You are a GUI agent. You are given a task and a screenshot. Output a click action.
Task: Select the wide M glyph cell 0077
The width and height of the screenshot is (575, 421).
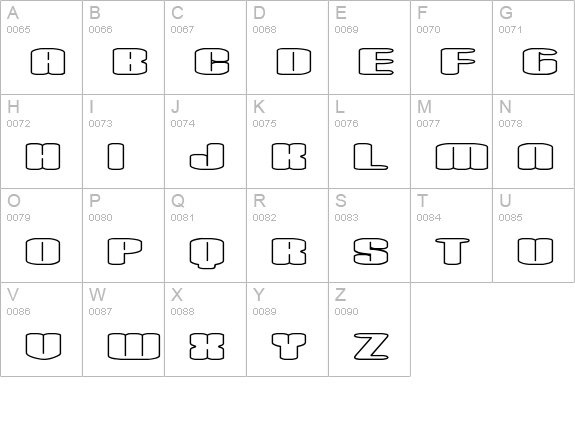click(452, 142)
